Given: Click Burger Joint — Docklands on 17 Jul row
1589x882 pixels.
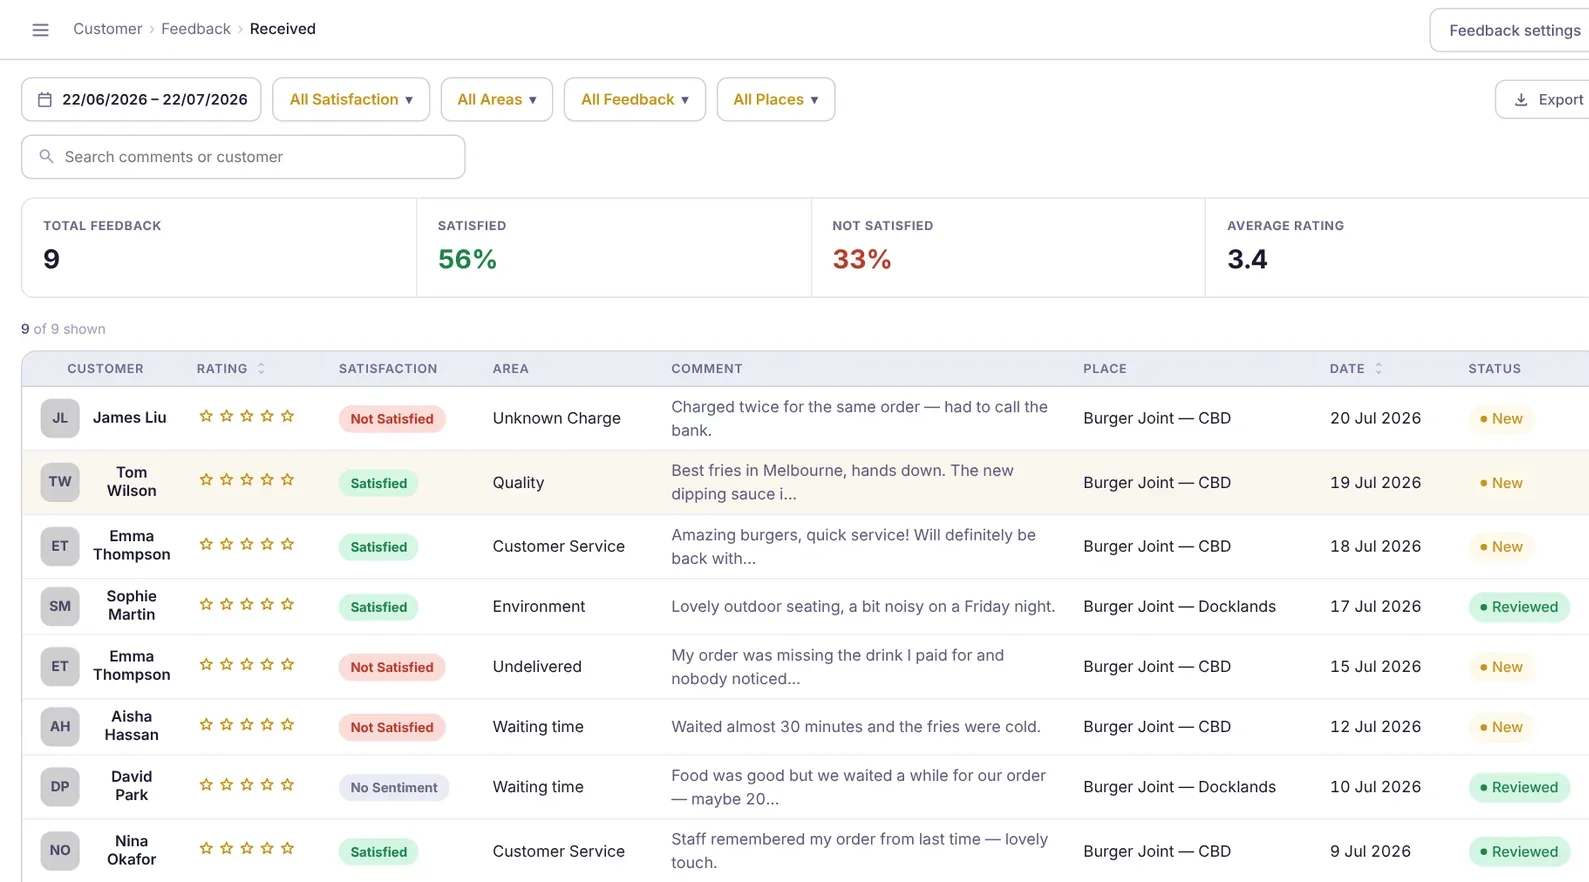Looking at the screenshot, I should (1180, 606).
